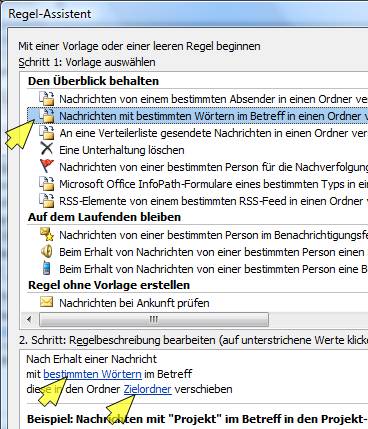Click the horizontal scrollbar thumb of template list
Screen dimensions: 368x429
[x=154, y=320]
